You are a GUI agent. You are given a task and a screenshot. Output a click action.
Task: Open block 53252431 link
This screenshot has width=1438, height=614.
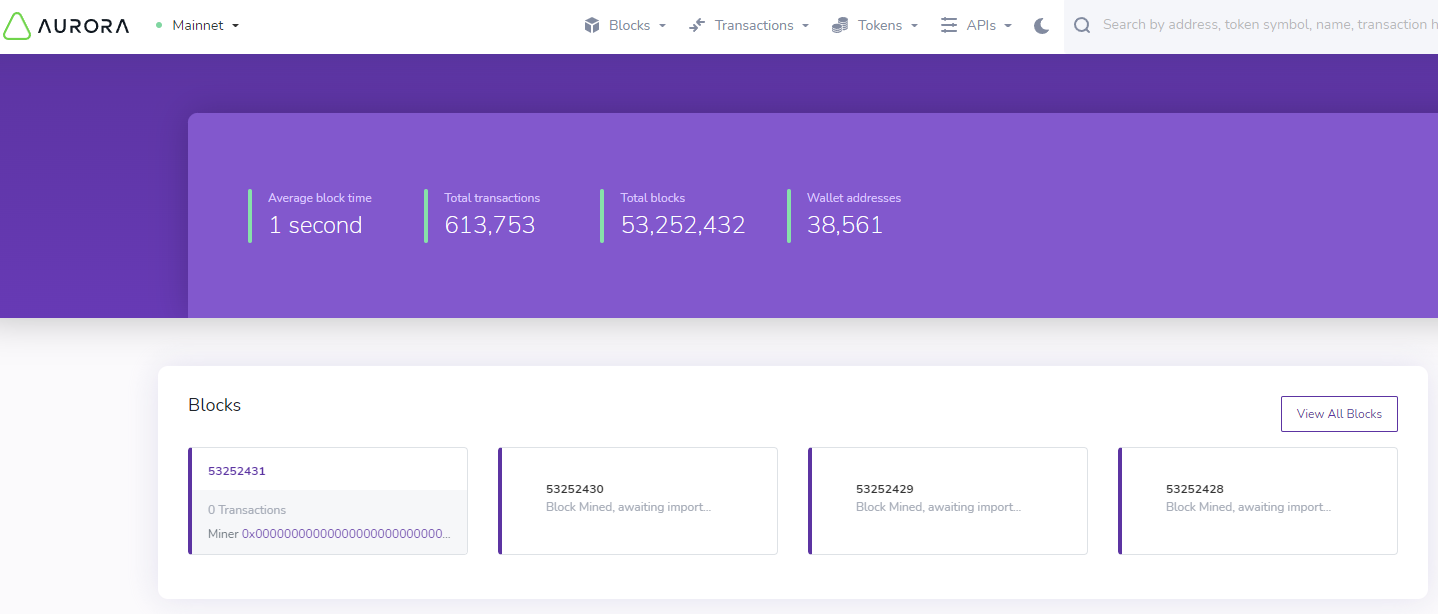(x=237, y=471)
